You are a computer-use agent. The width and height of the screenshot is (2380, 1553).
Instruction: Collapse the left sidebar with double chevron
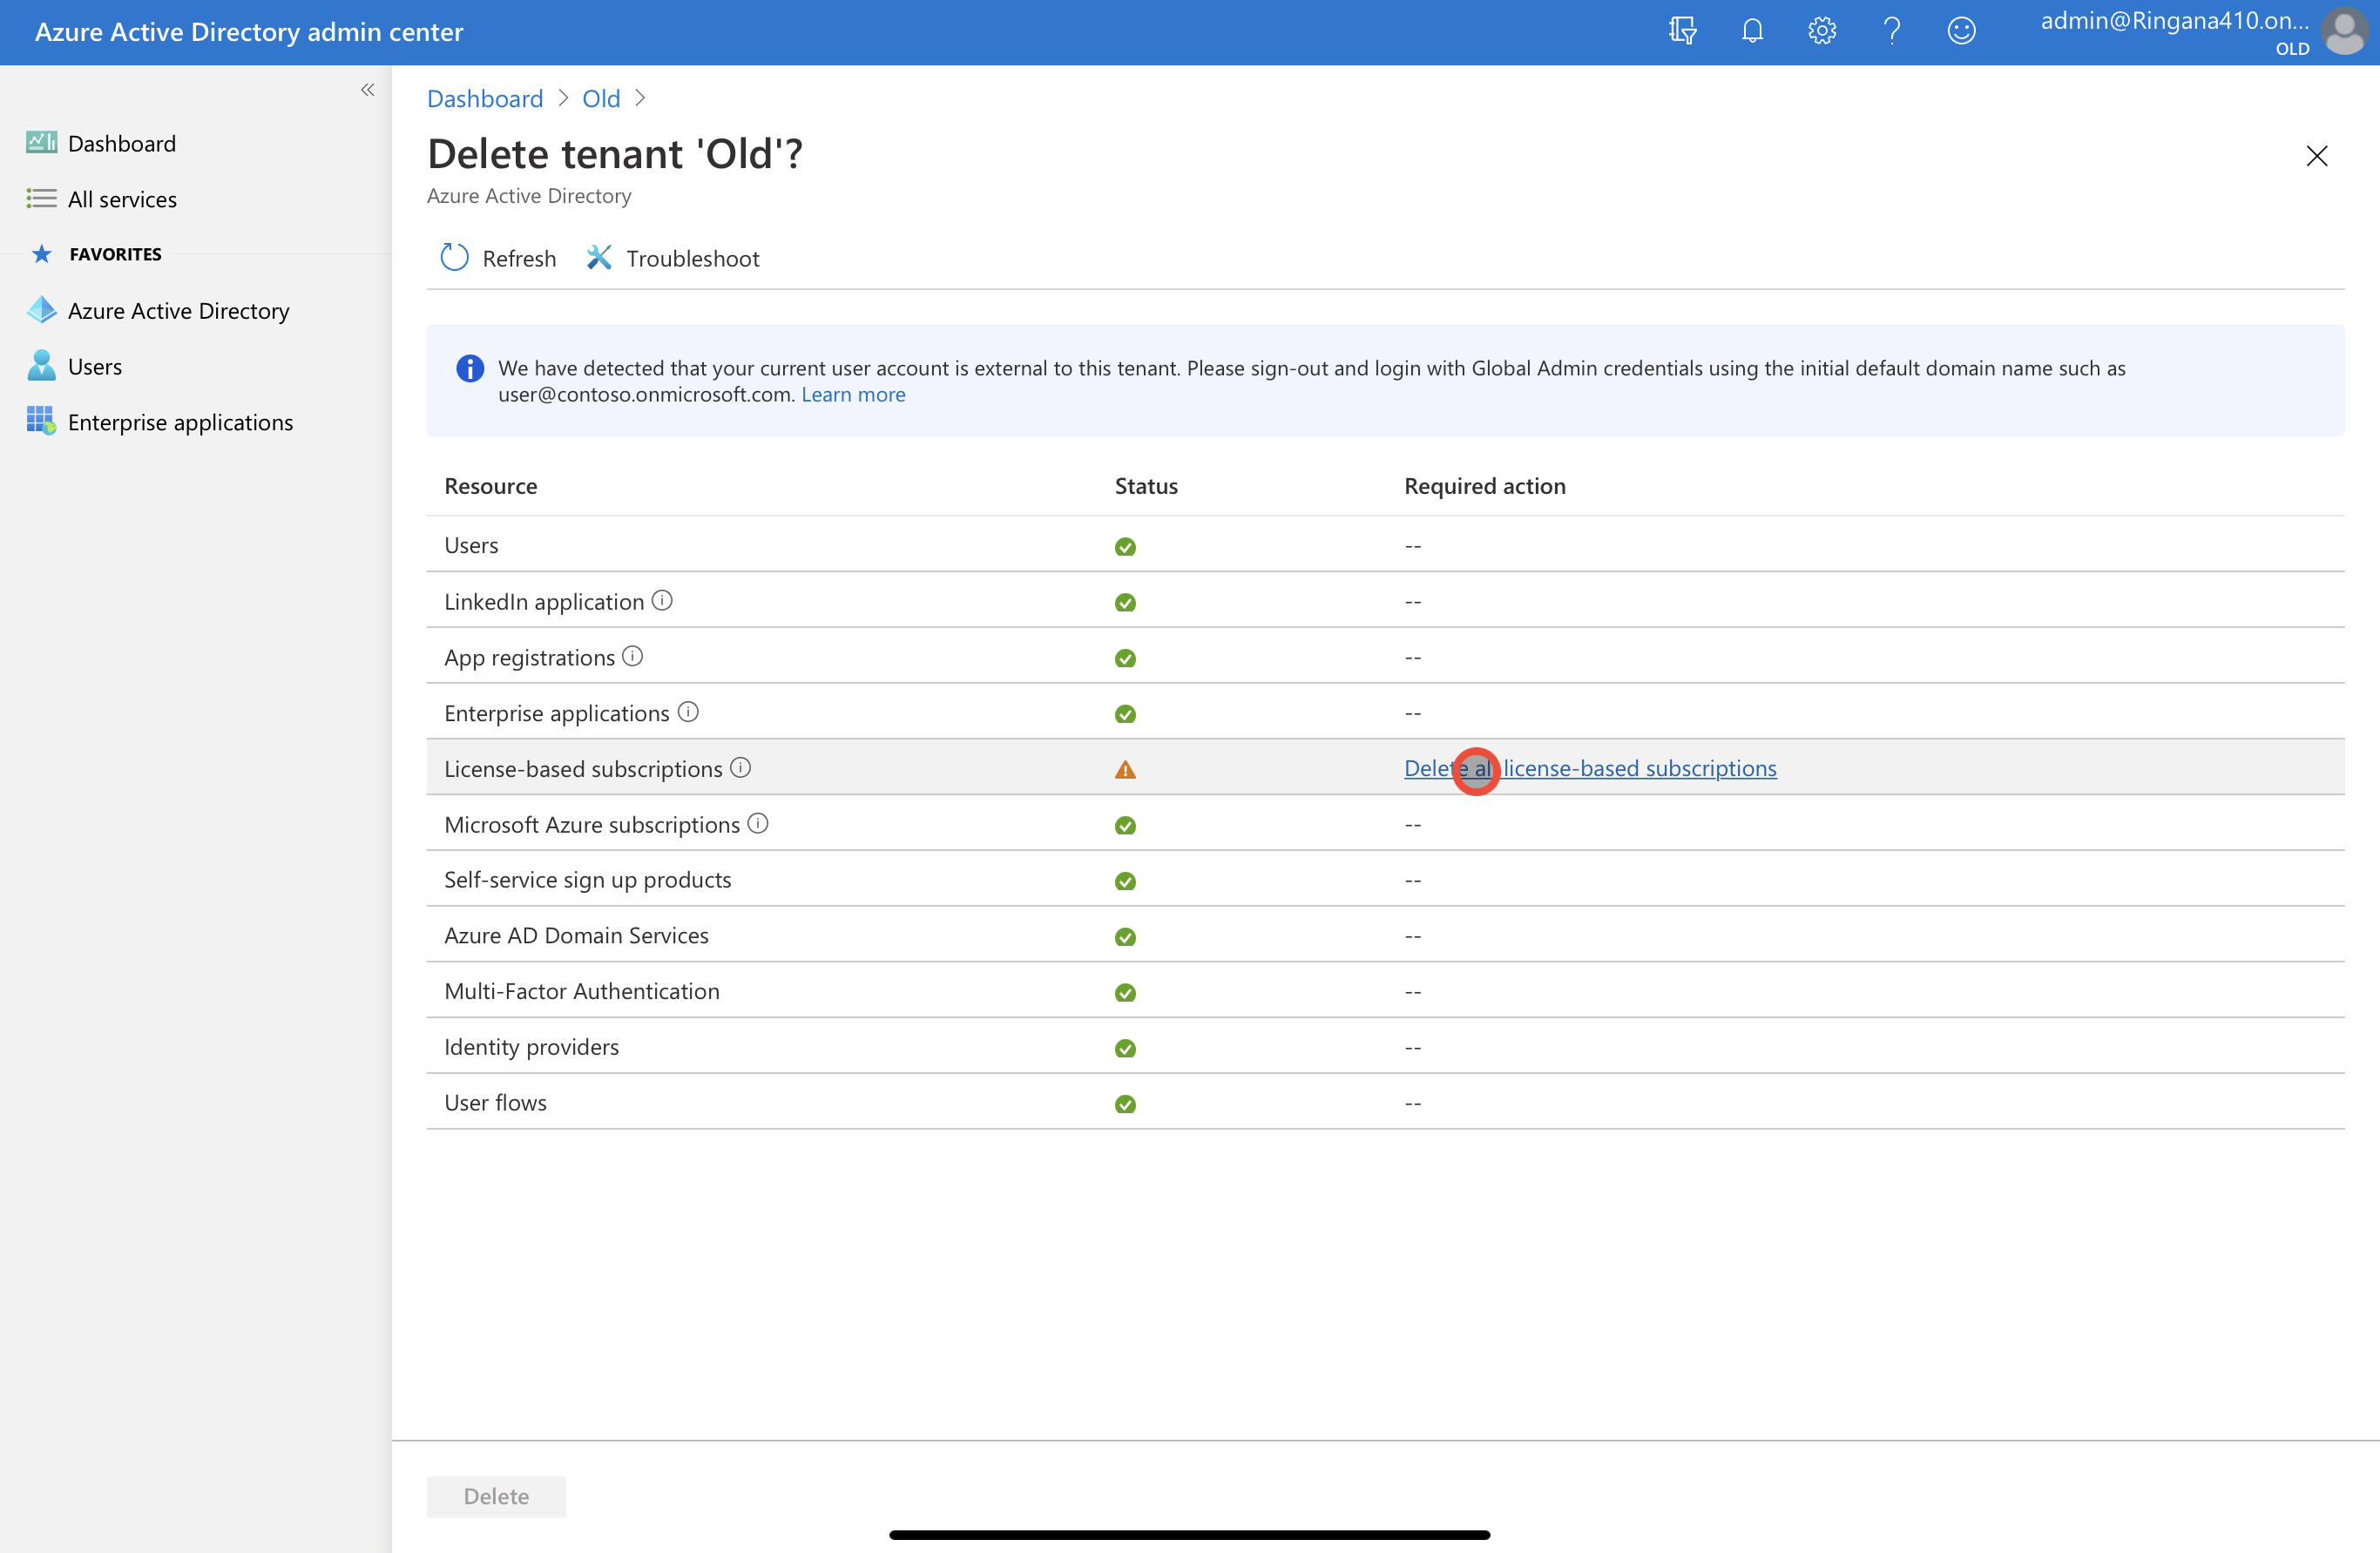tap(368, 90)
